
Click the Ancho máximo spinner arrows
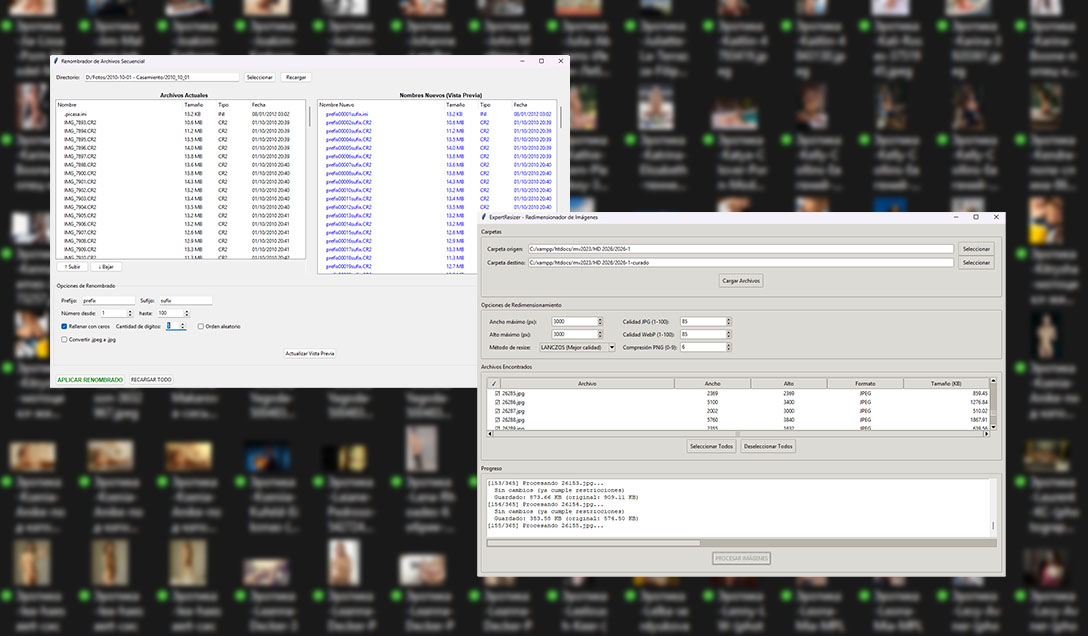pos(599,321)
